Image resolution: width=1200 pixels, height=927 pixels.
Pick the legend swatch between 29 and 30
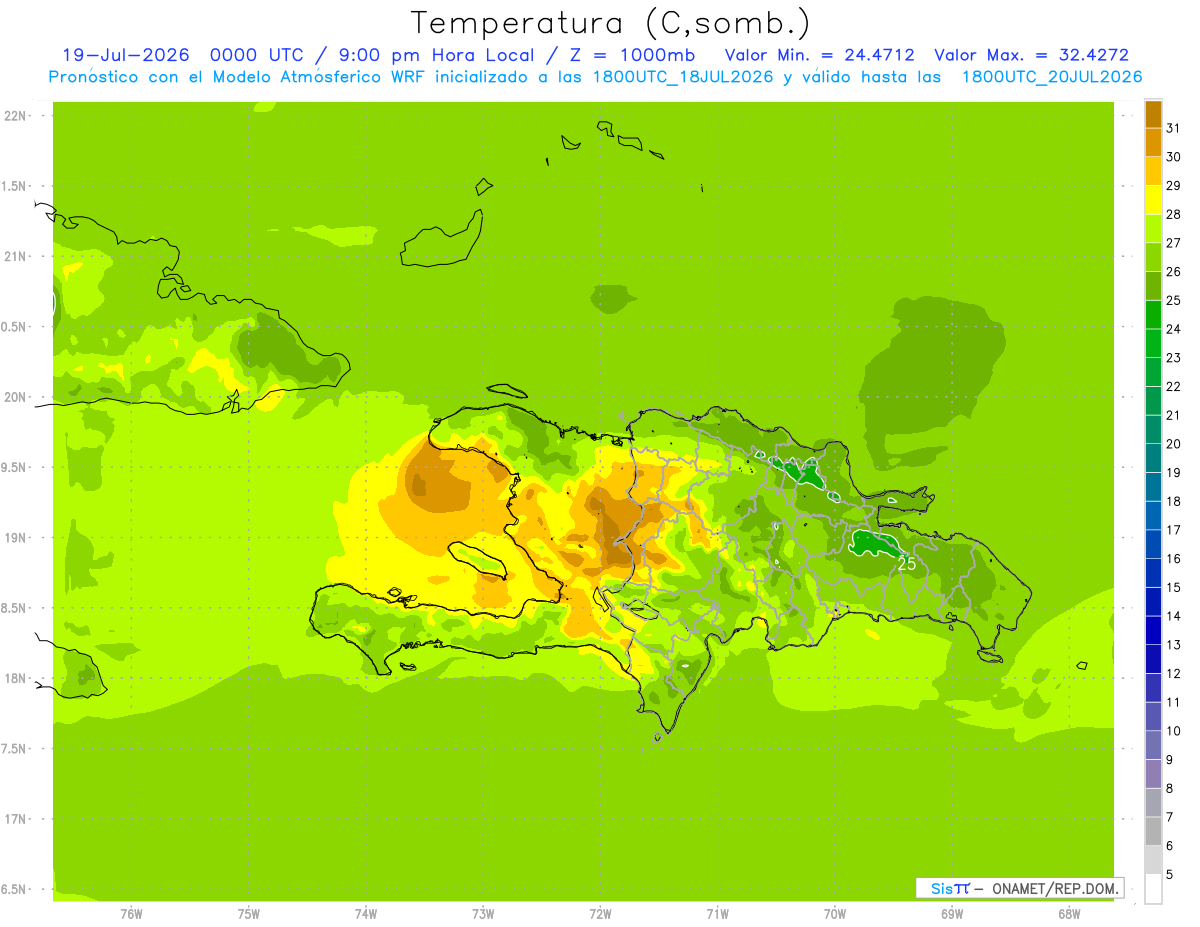[1153, 171]
